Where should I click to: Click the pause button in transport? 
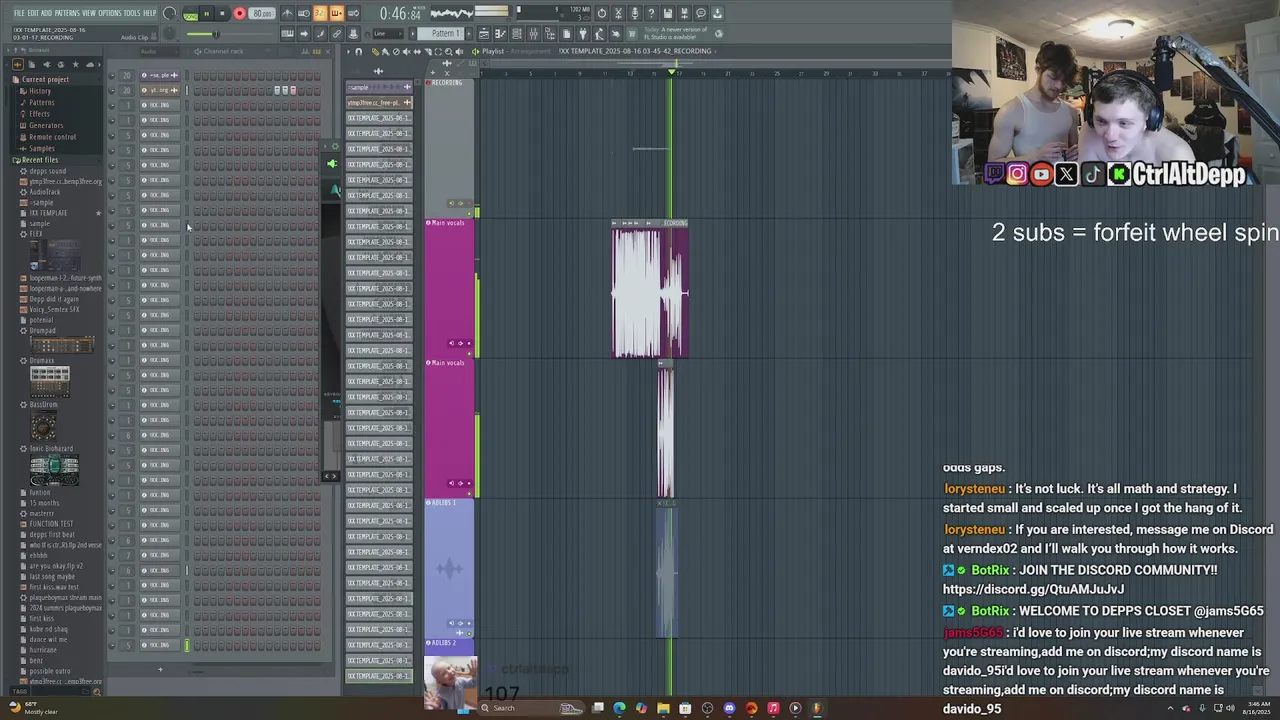click(206, 13)
